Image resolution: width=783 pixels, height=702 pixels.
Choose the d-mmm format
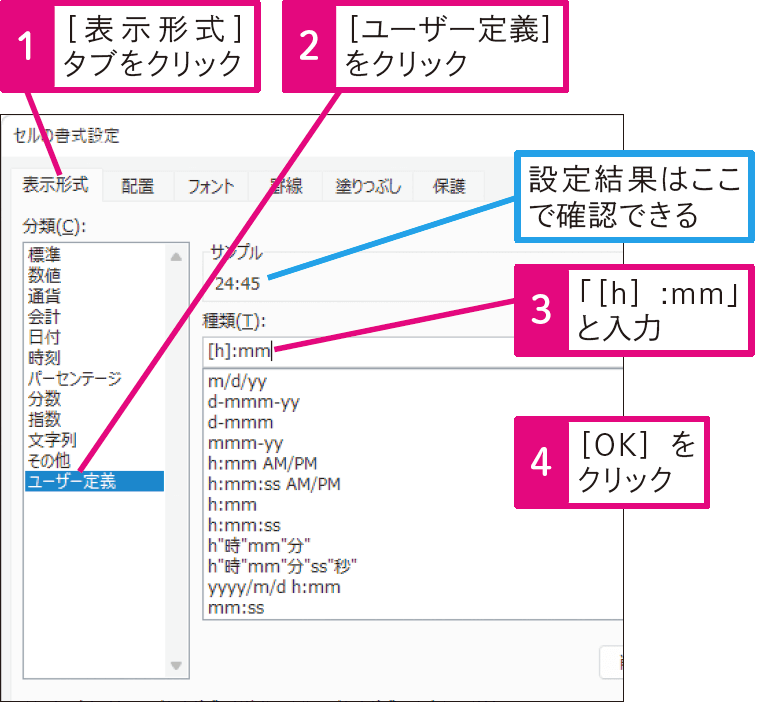pos(241,422)
